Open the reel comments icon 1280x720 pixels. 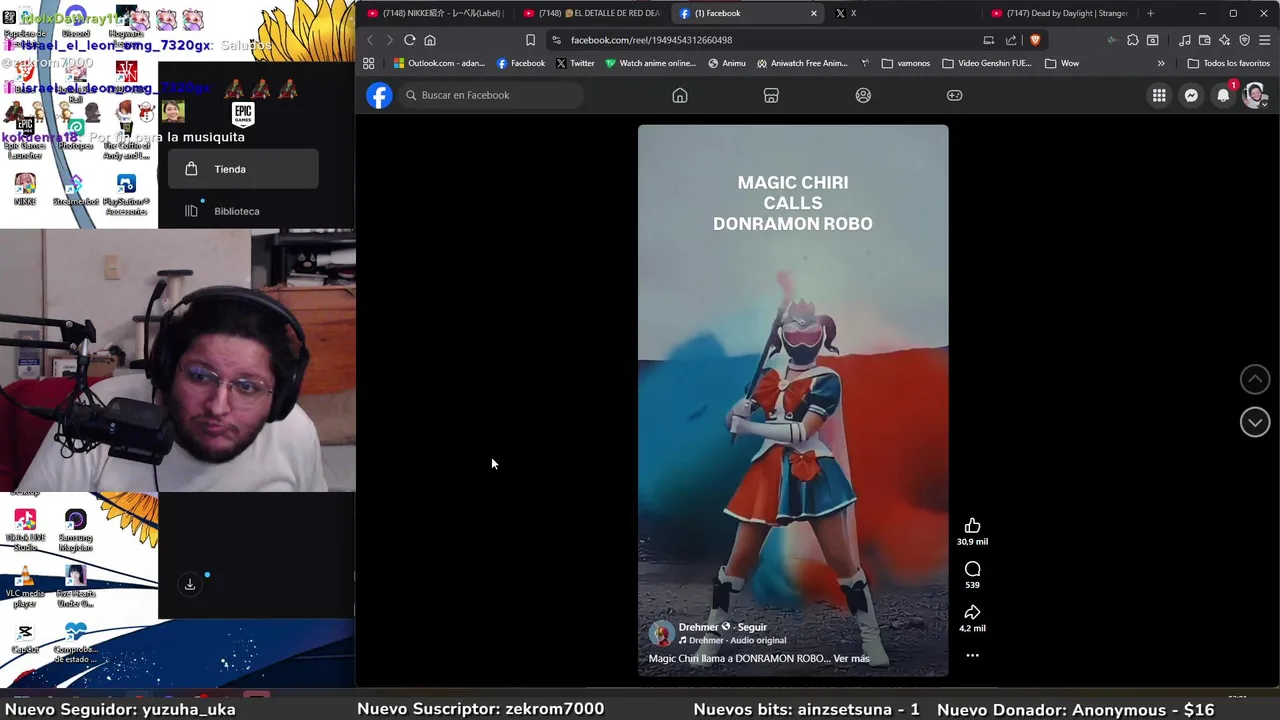972,569
